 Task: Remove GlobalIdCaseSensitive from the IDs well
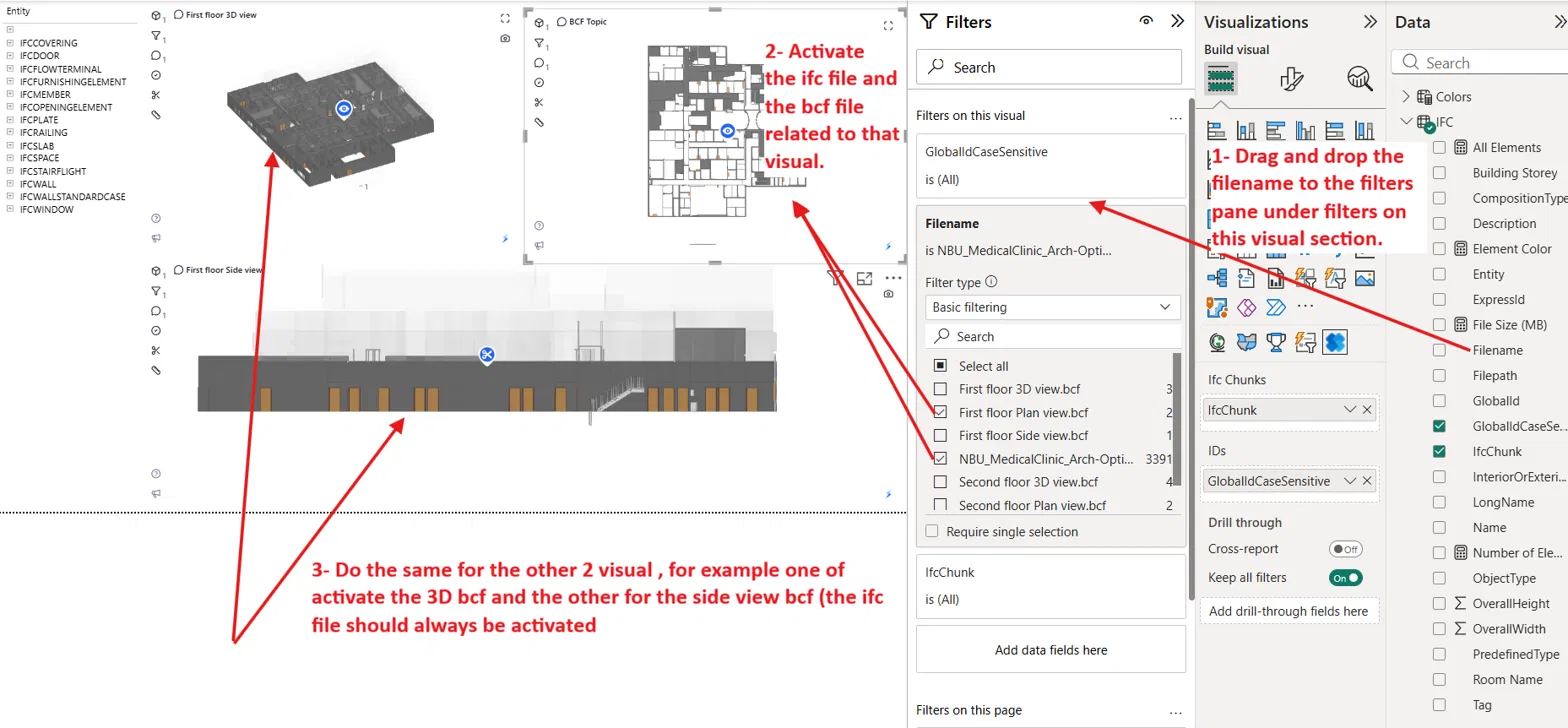(x=1367, y=481)
